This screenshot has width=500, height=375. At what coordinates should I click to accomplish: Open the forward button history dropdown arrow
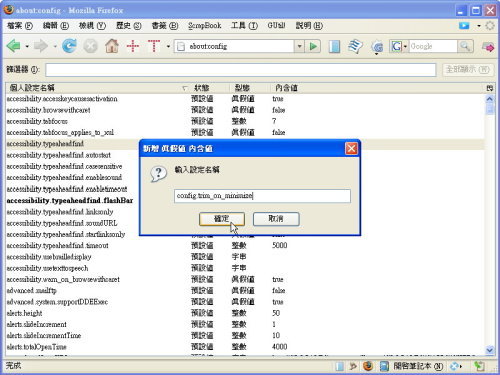pos(55,46)
